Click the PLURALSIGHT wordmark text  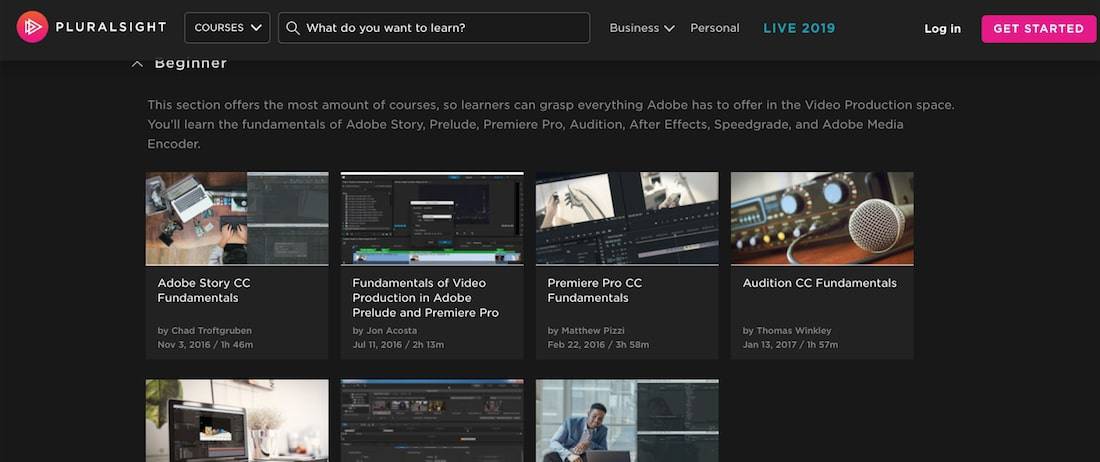(111, 27)
